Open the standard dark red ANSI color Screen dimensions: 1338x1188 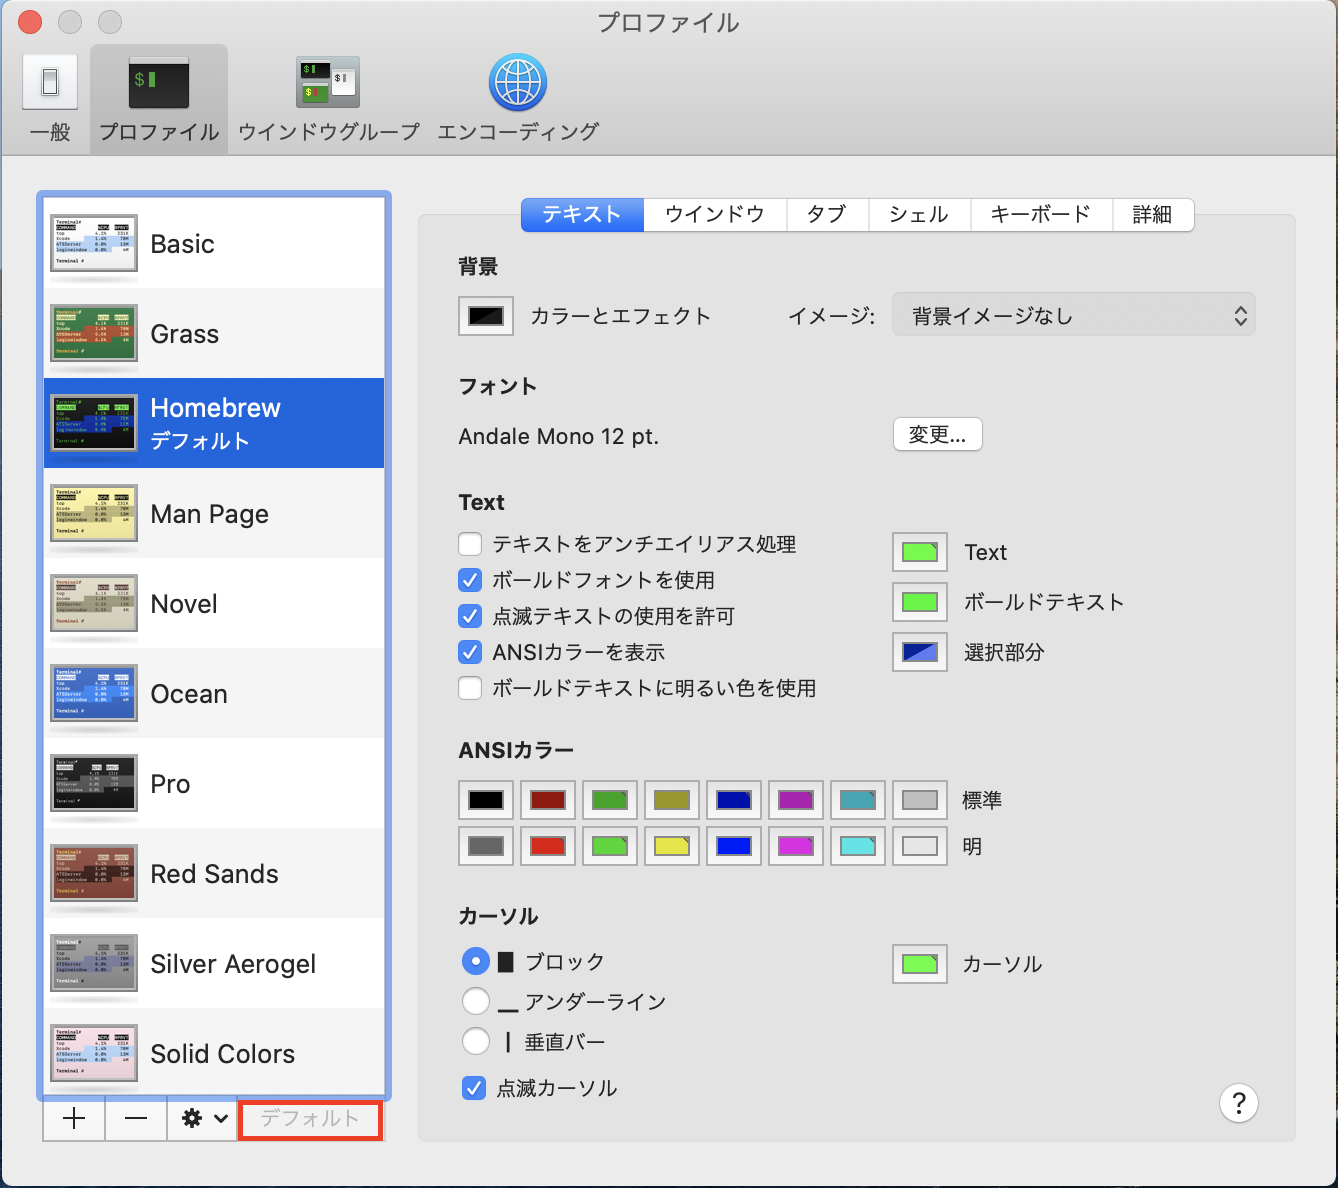point(548,800)
